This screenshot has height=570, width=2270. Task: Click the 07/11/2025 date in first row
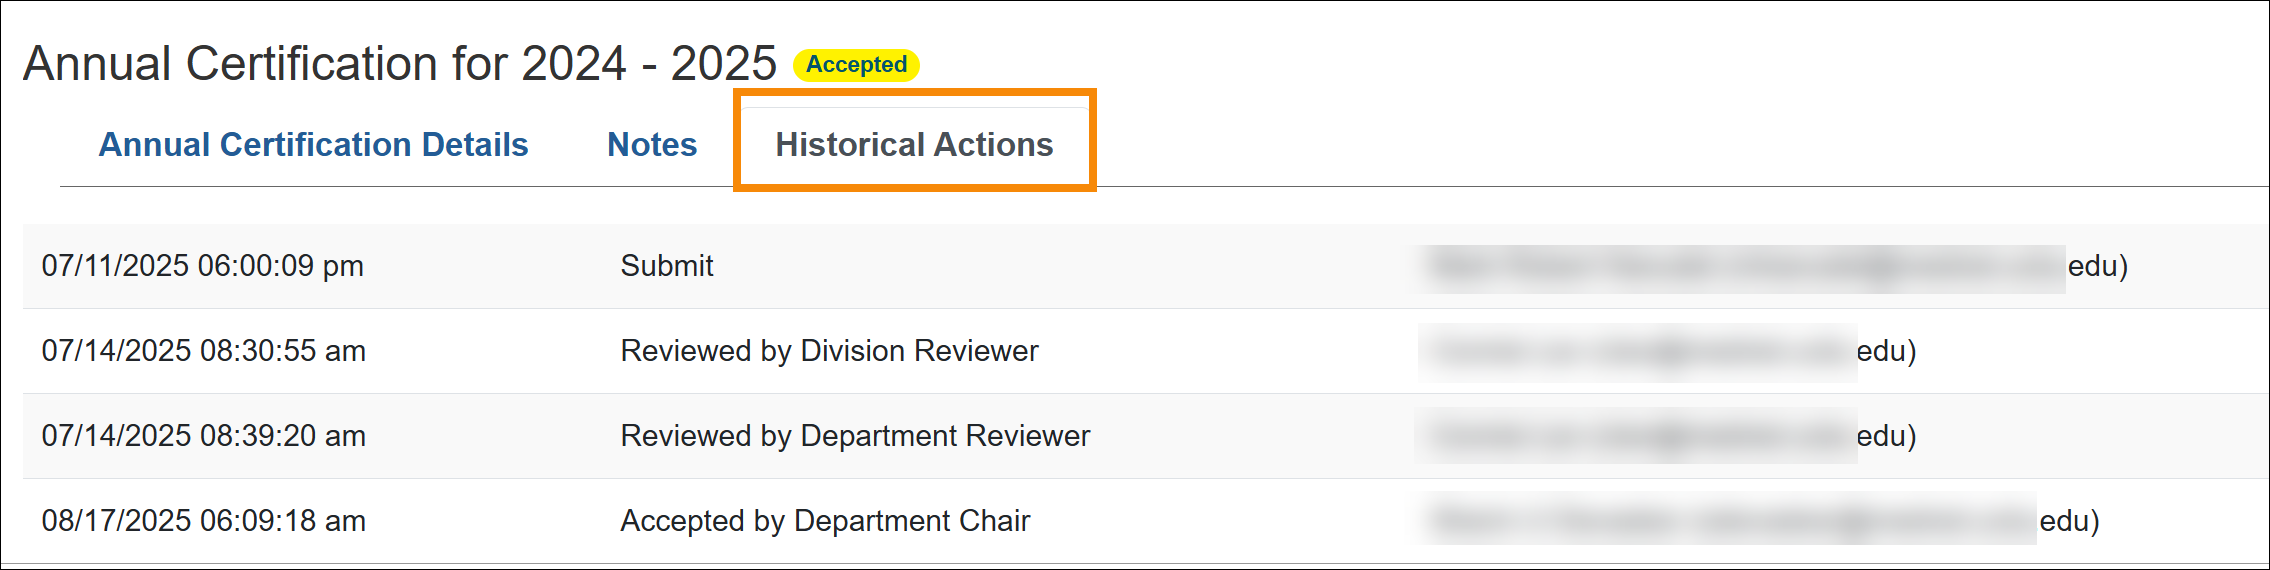click(x=115, y=266)
